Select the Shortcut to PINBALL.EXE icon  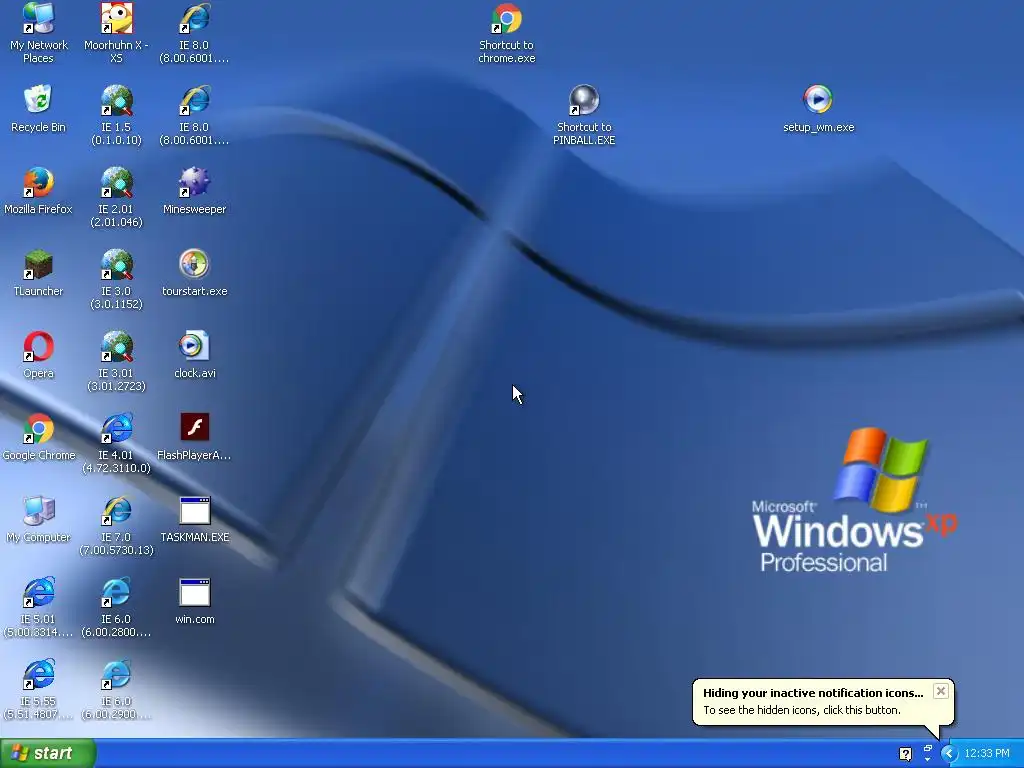(584, 100)
